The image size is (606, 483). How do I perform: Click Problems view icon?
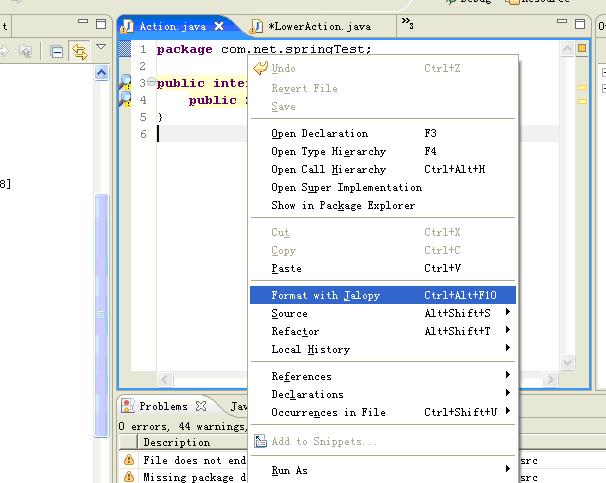[128, 406]
